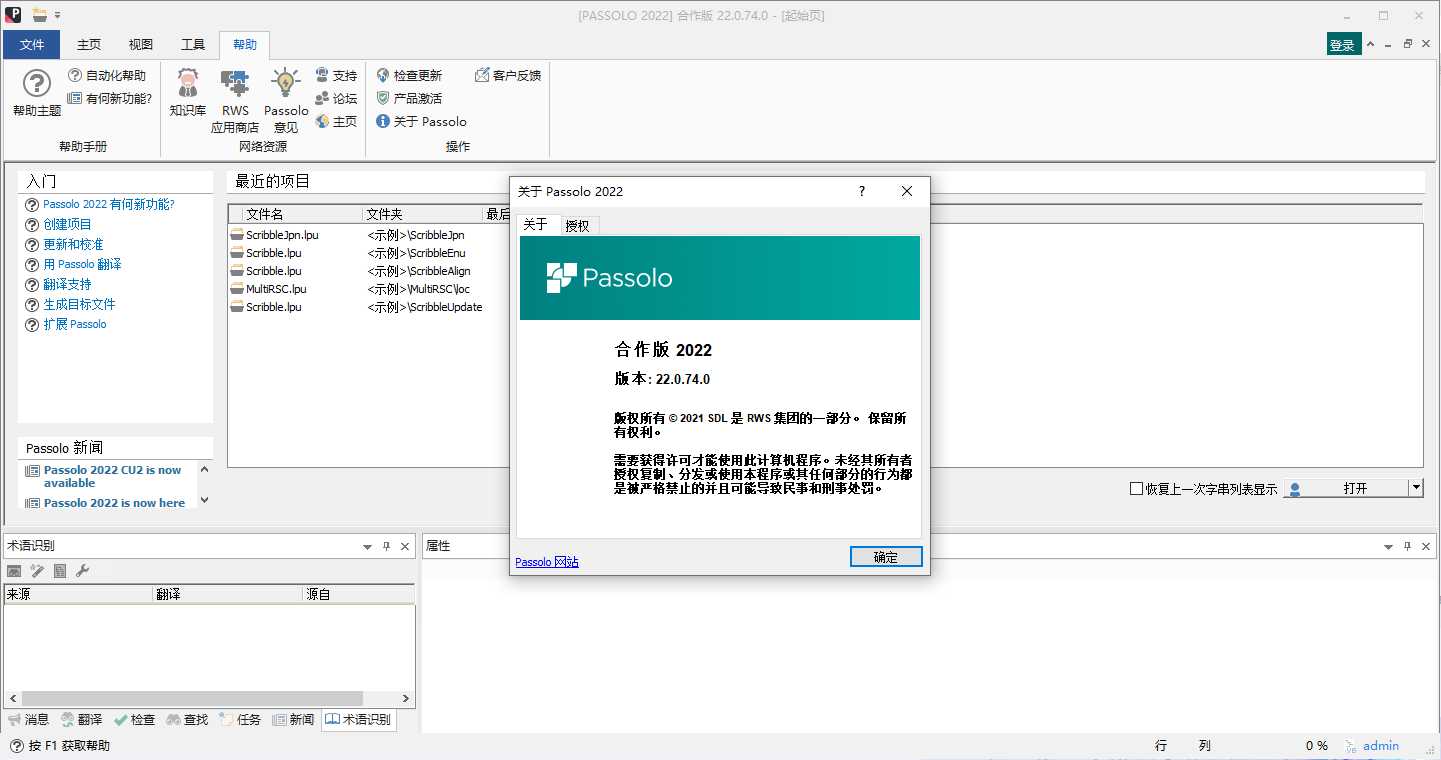Click the 打开 button
This screenshot has width=1441, height=760.
tap(1346, 488)
